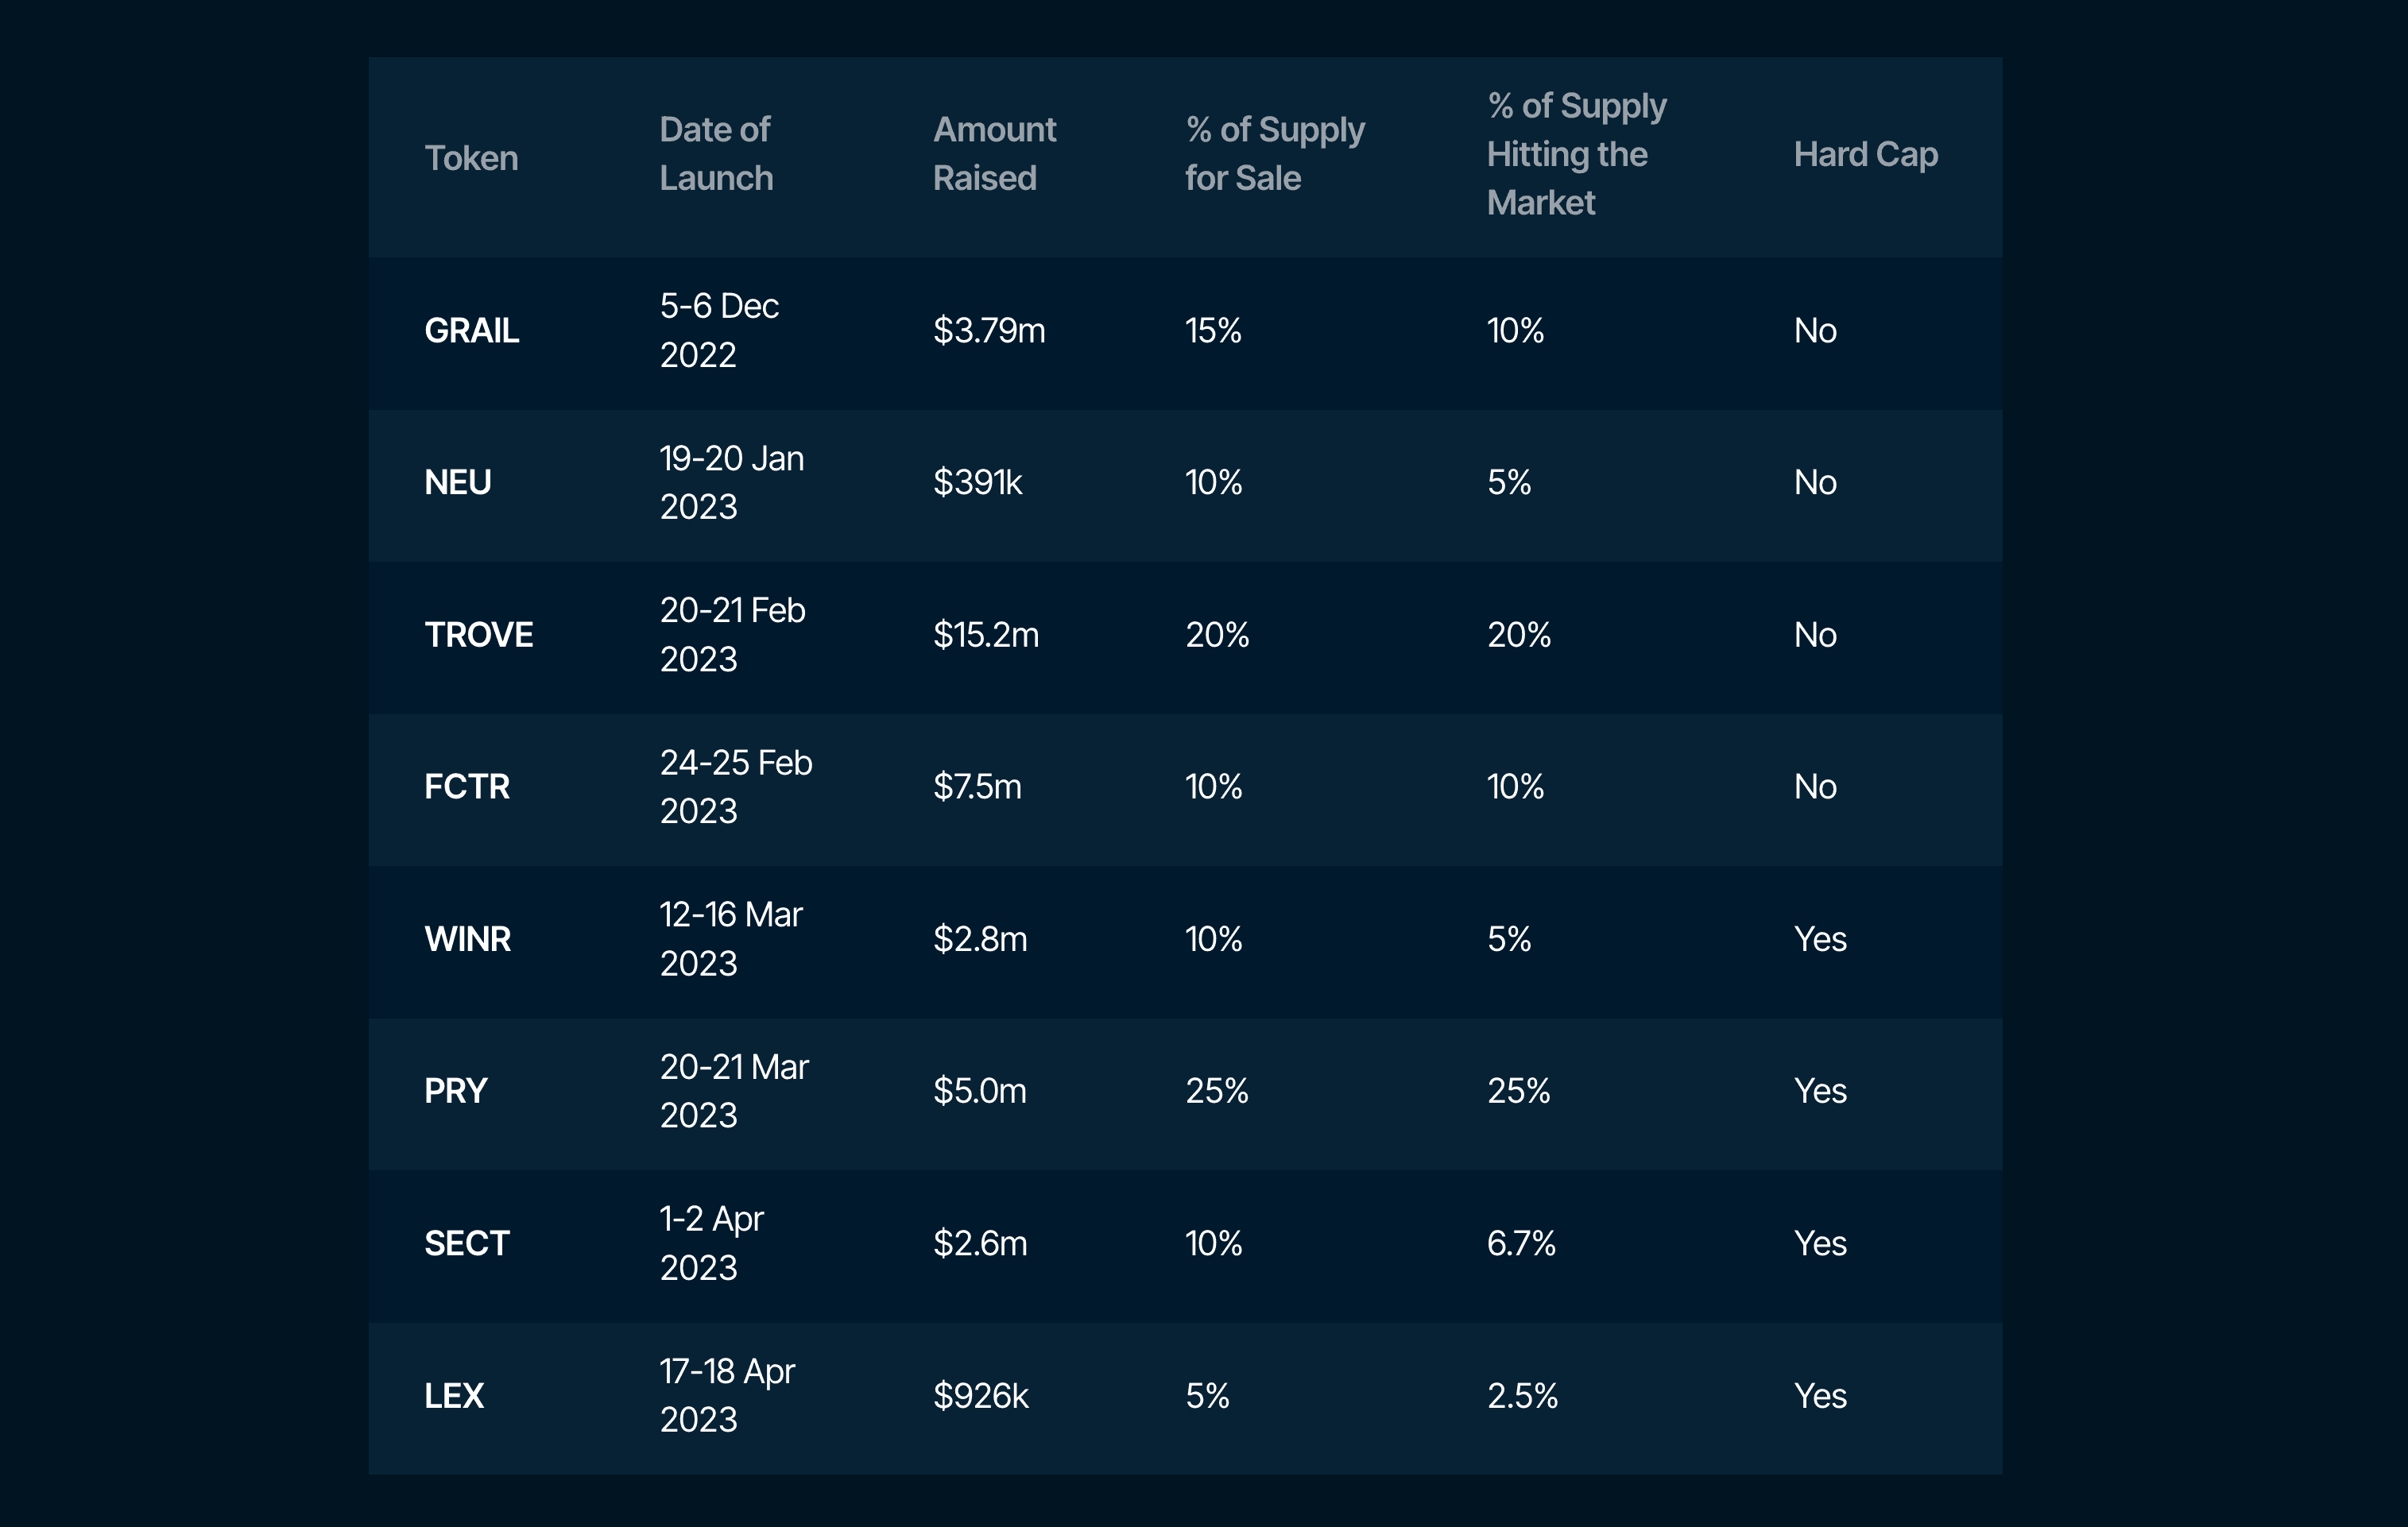This screenshot has height=1527, width=2408.
Task: Select the GRAIL token name
Action: pos(471,331)
